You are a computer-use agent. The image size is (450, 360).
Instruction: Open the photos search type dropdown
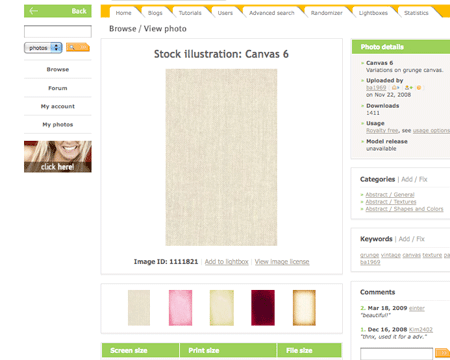[43, 48]
